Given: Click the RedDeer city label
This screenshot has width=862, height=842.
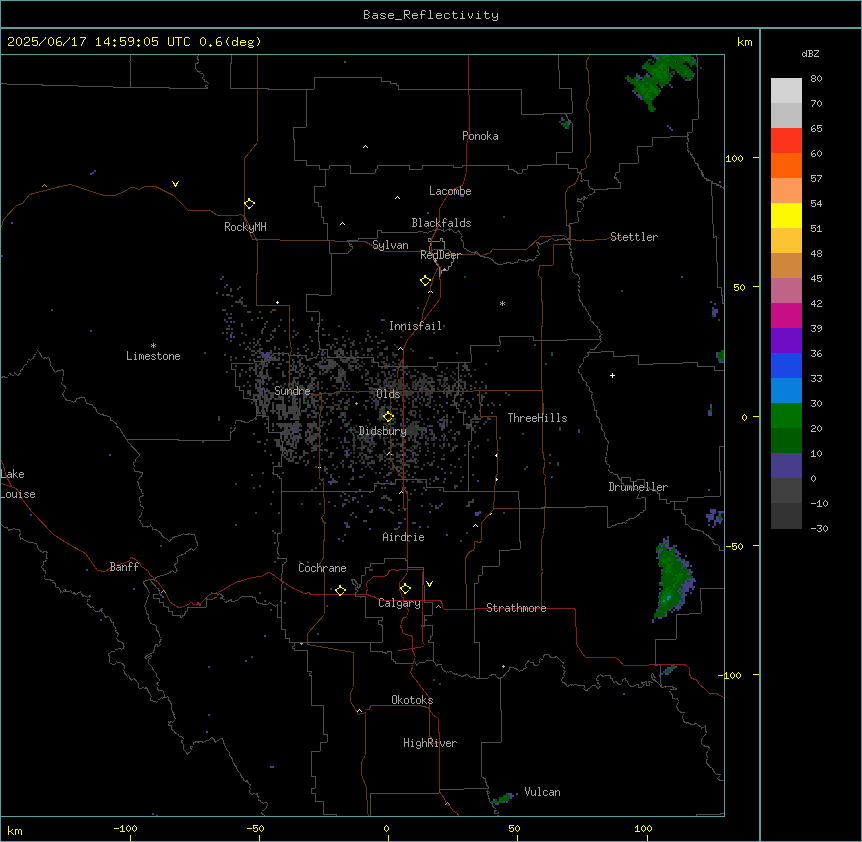Looking at the screenshot, I should pyautogui.click(x=440, y=255).
